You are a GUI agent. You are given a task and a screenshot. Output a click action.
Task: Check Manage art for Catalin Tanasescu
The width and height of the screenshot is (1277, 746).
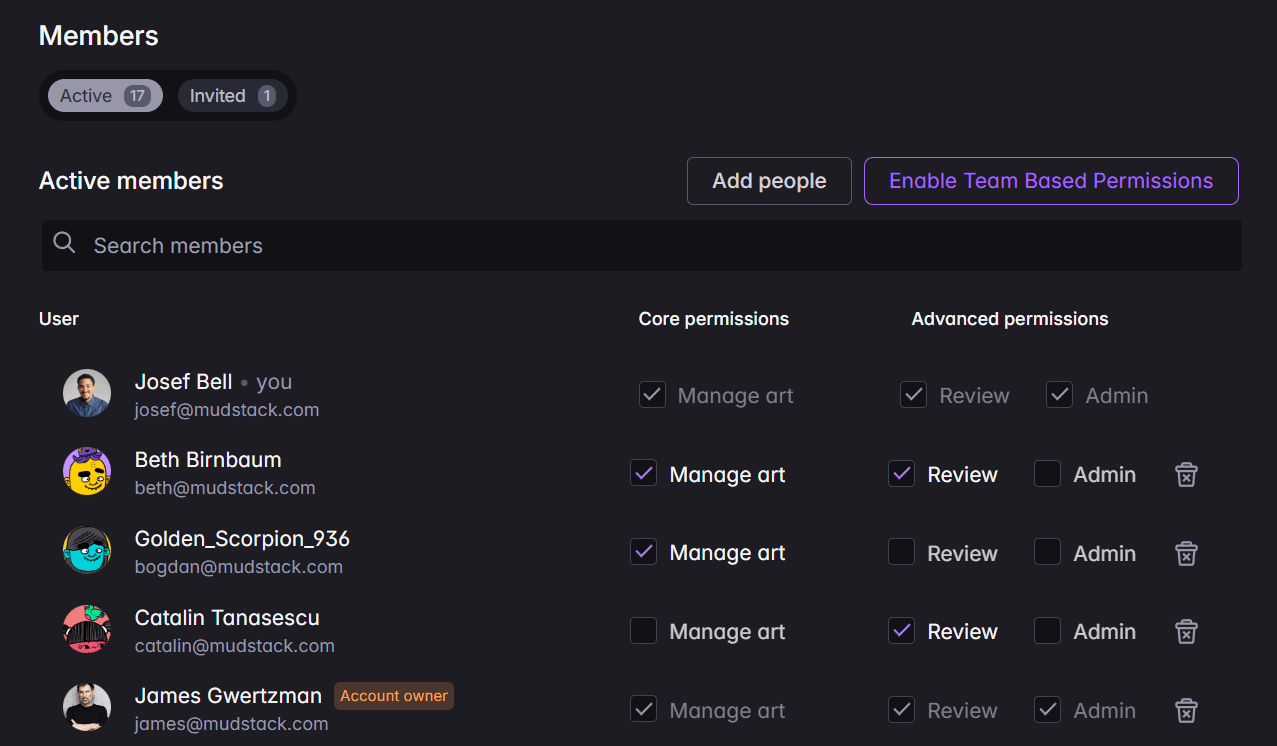click(x=643, y=631)
